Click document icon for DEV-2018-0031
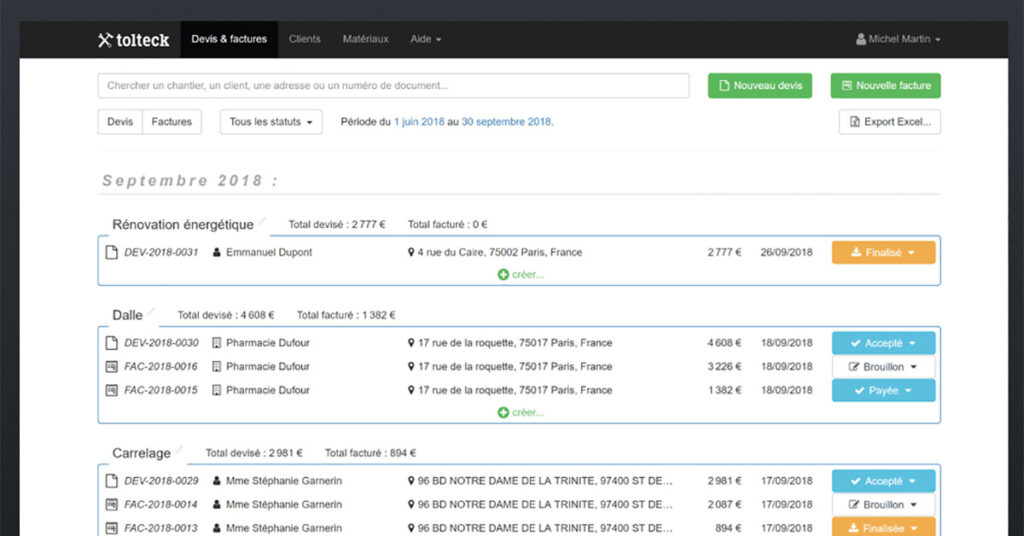 pos(112,253)
